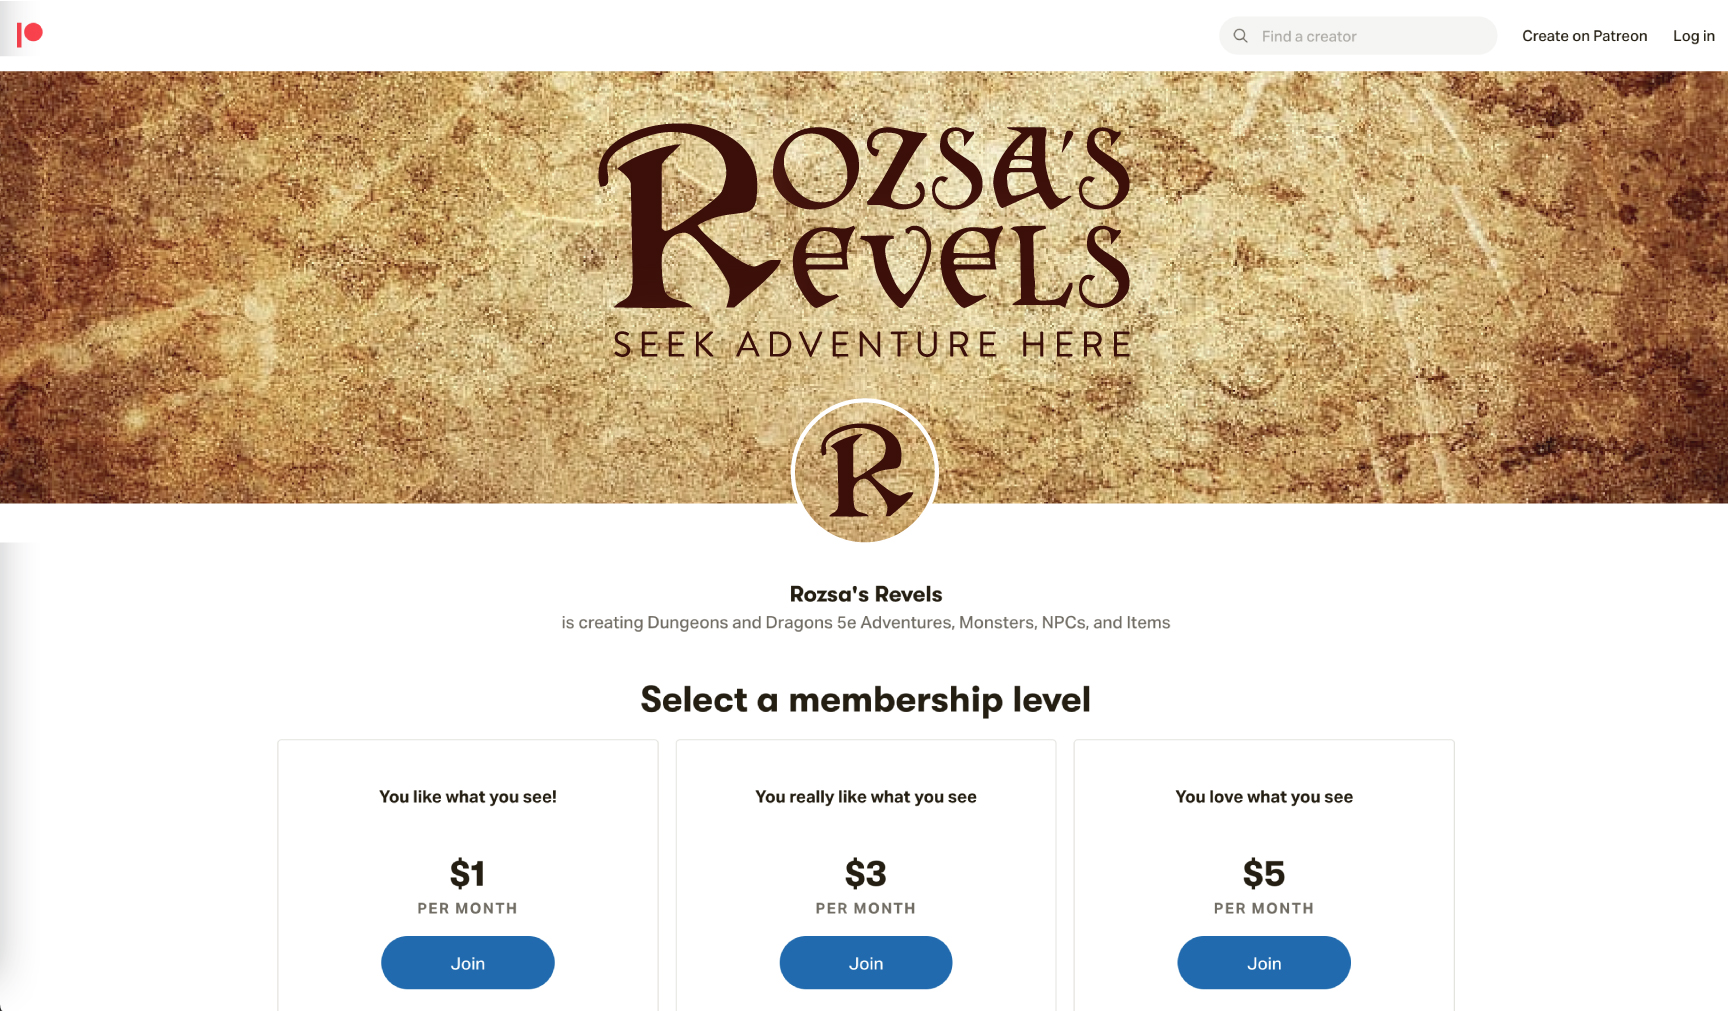Click the "Seek Adventure Here" banner tagline
Viewport: 1728px width, 1011px height.
pyautogui.click(x=872, y=345)
